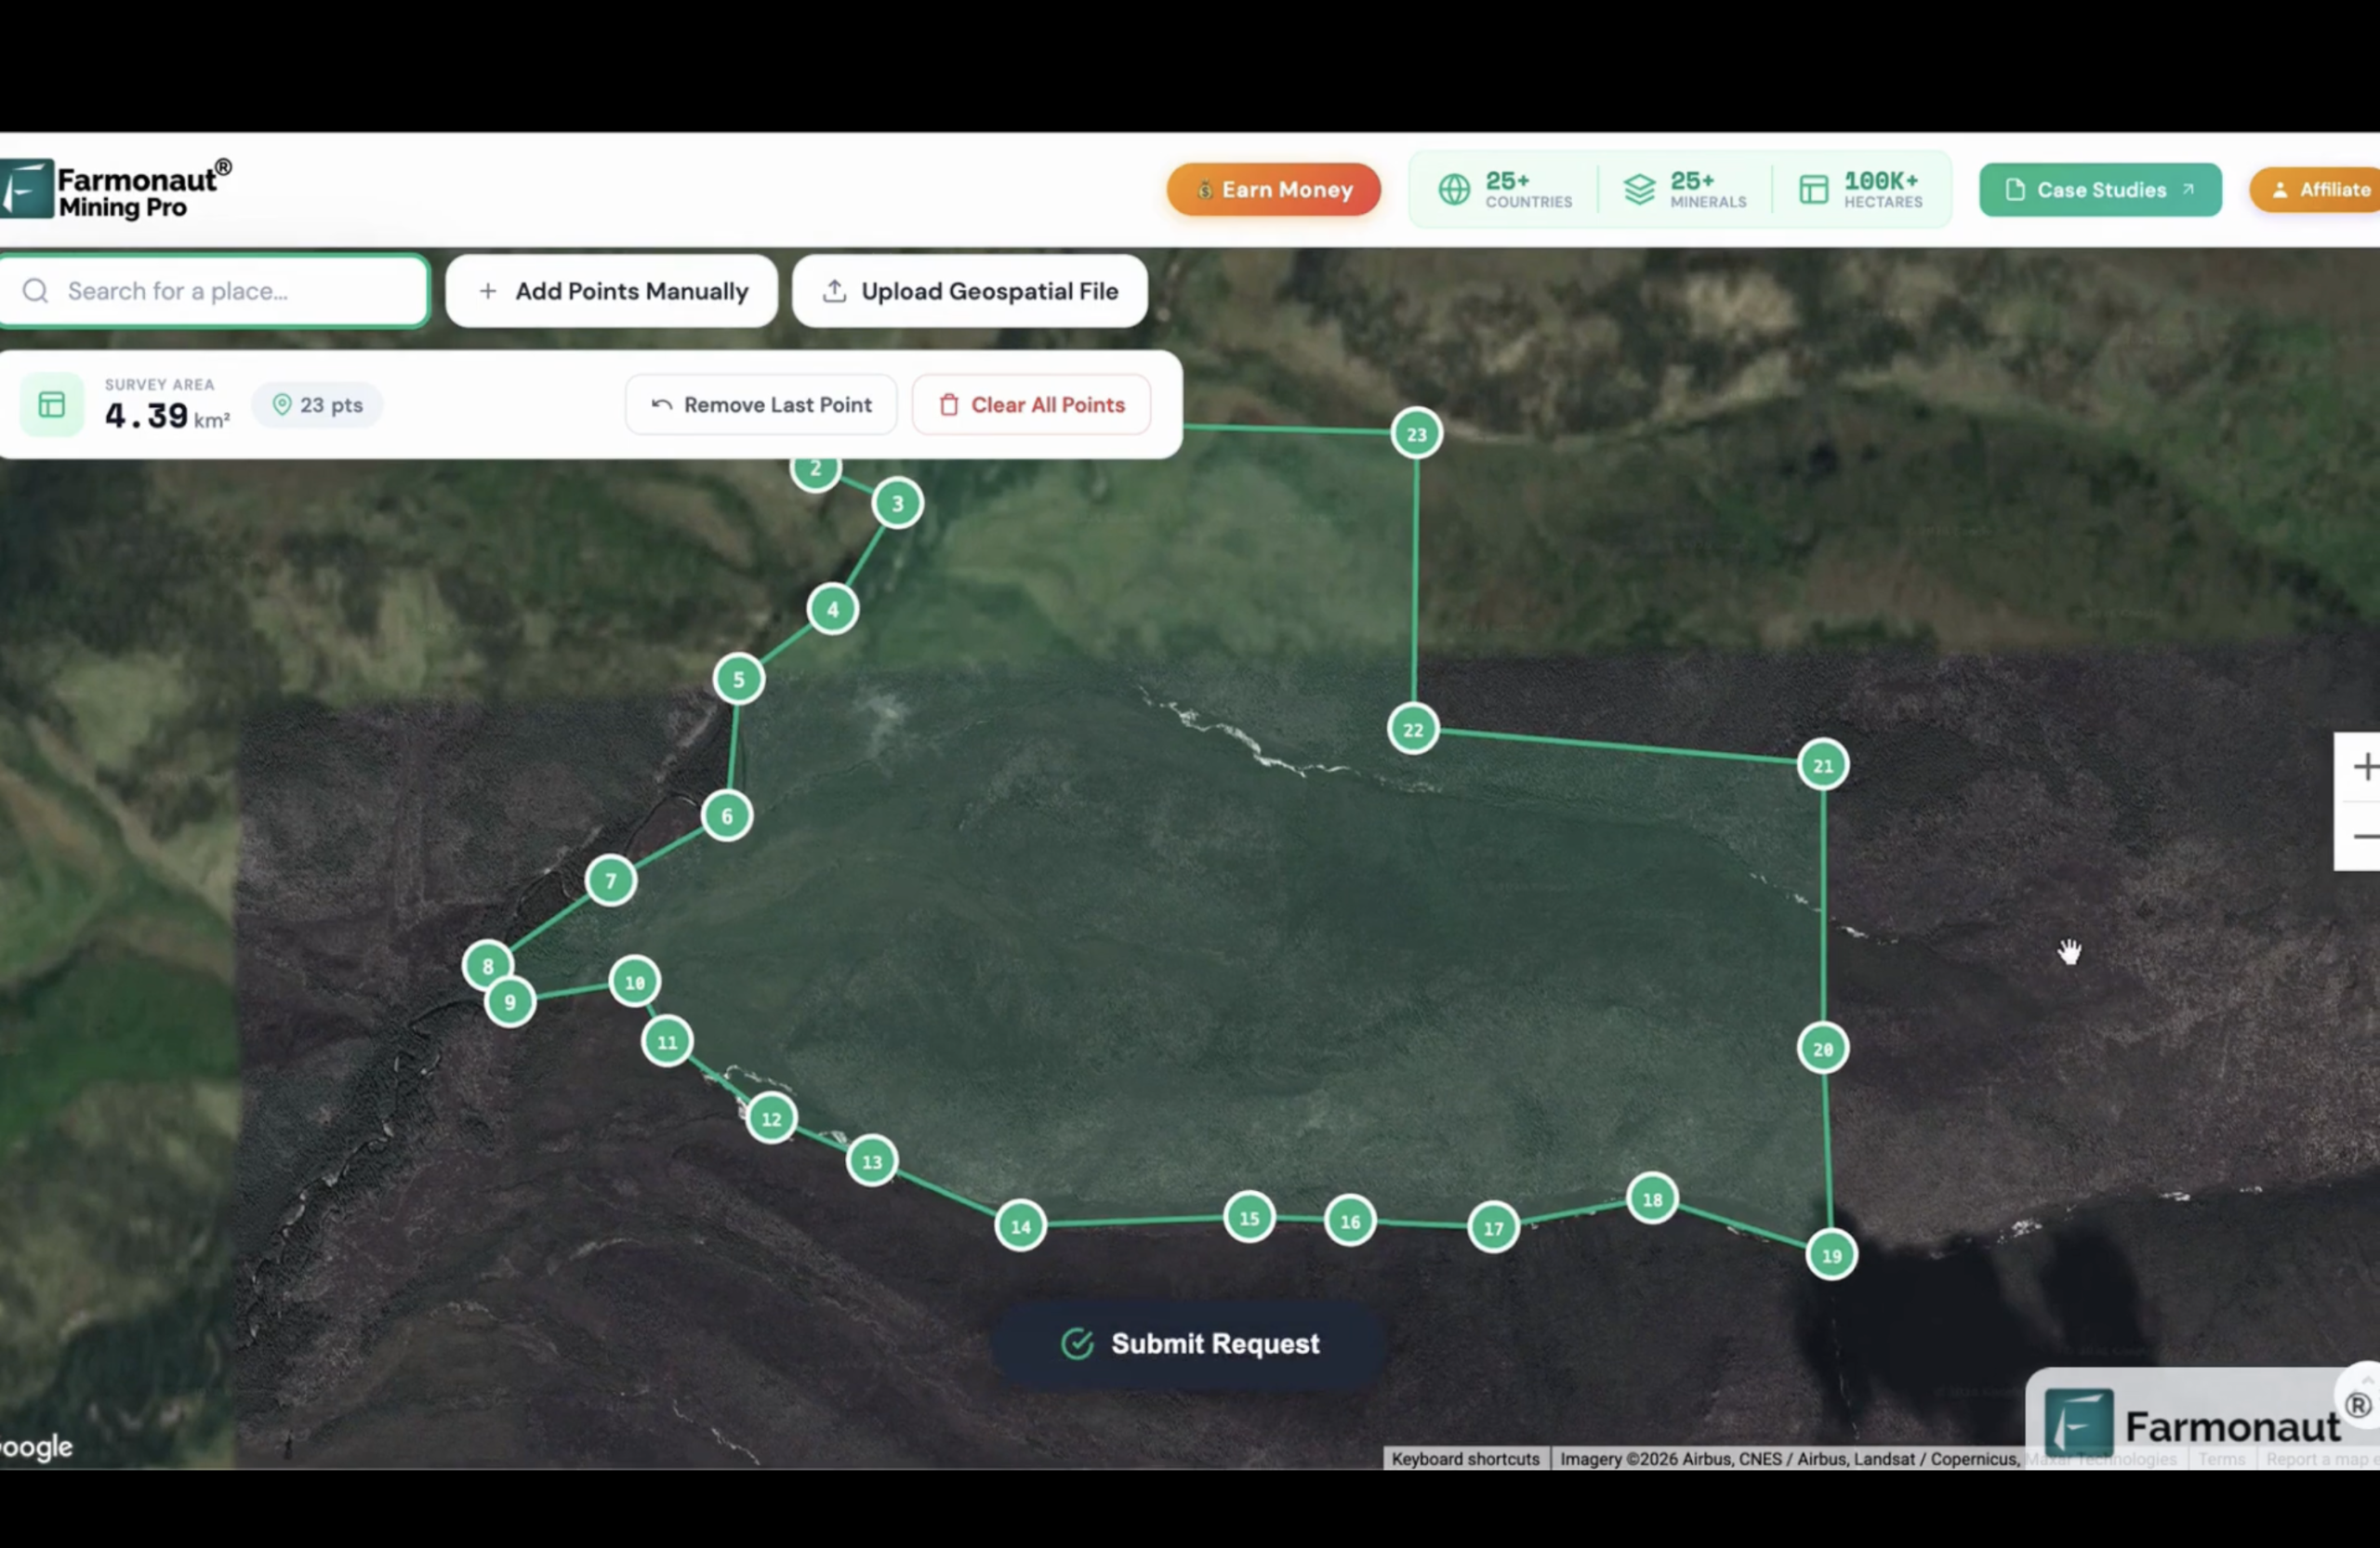
Task: Select polygon point marker 22
Action: coord(1413,730)
